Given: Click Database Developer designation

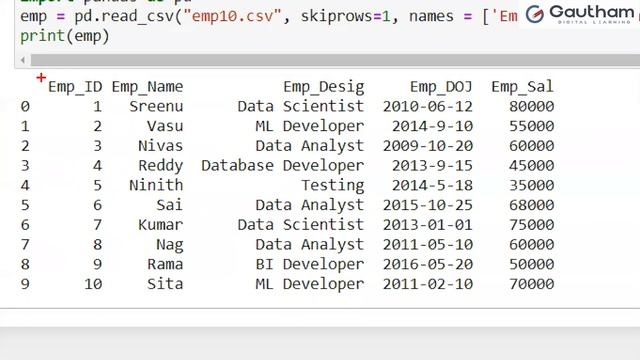Looking at the screenshot, I should coord(282,165).
